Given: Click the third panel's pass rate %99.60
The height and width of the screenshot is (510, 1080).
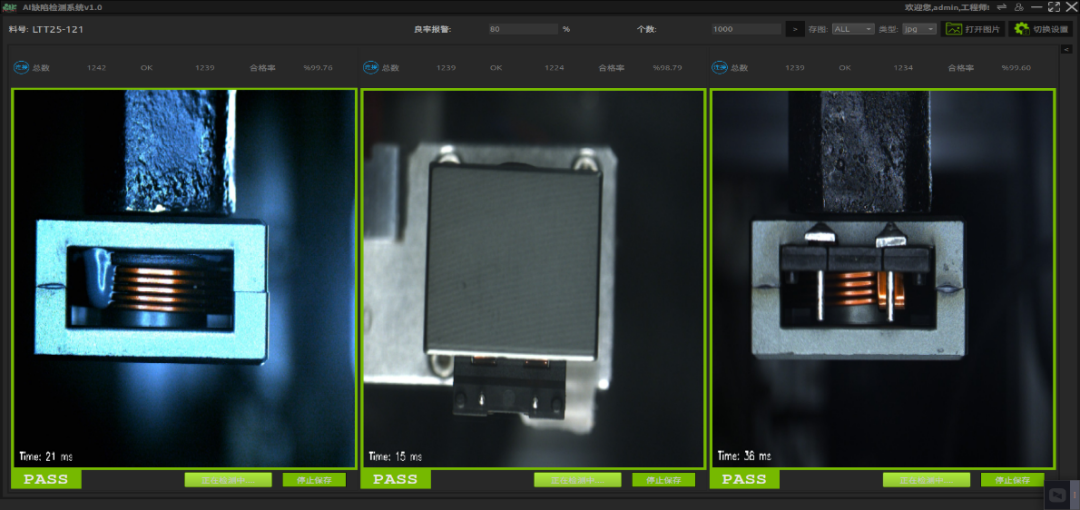Looking at the screenshot, I should point(1017,68).
